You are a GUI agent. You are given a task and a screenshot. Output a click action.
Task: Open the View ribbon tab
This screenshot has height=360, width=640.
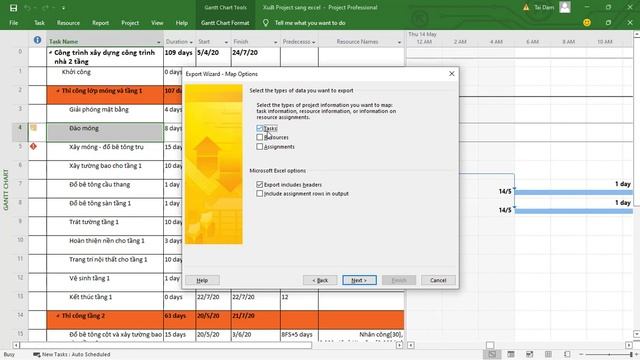click(x=157, y=23)
